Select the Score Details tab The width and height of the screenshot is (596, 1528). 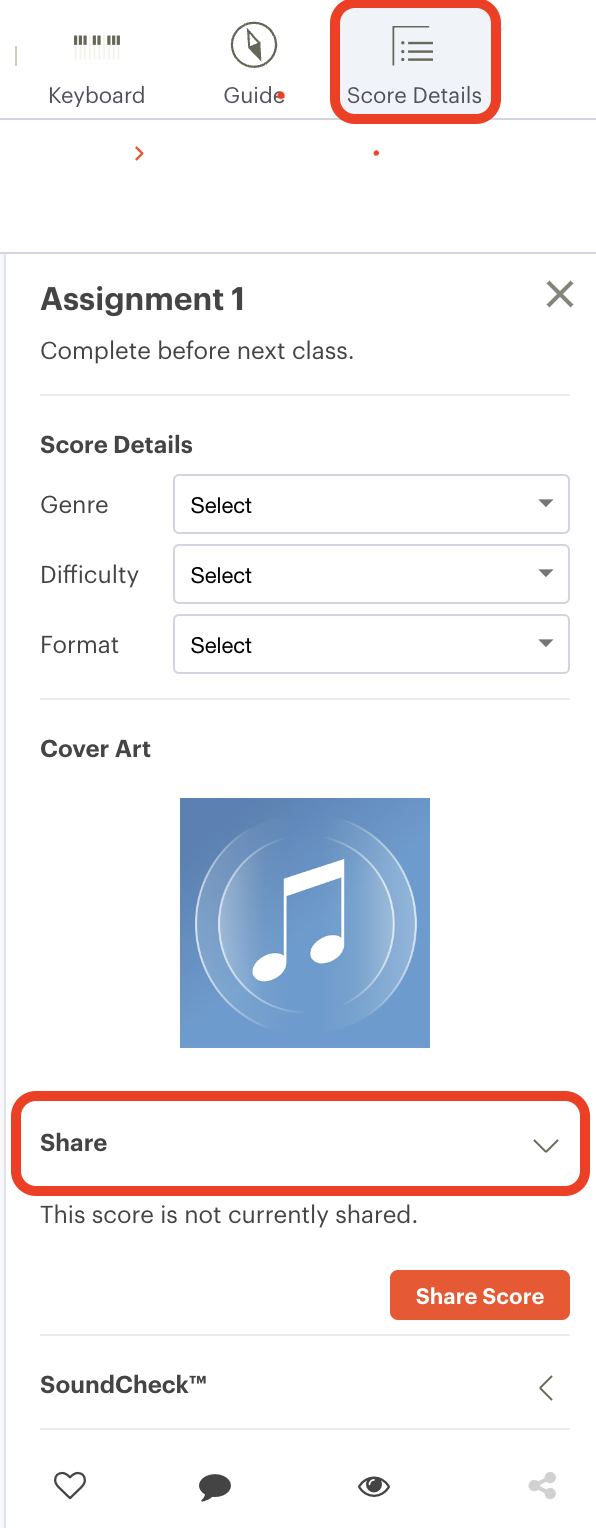coord(414,64)
